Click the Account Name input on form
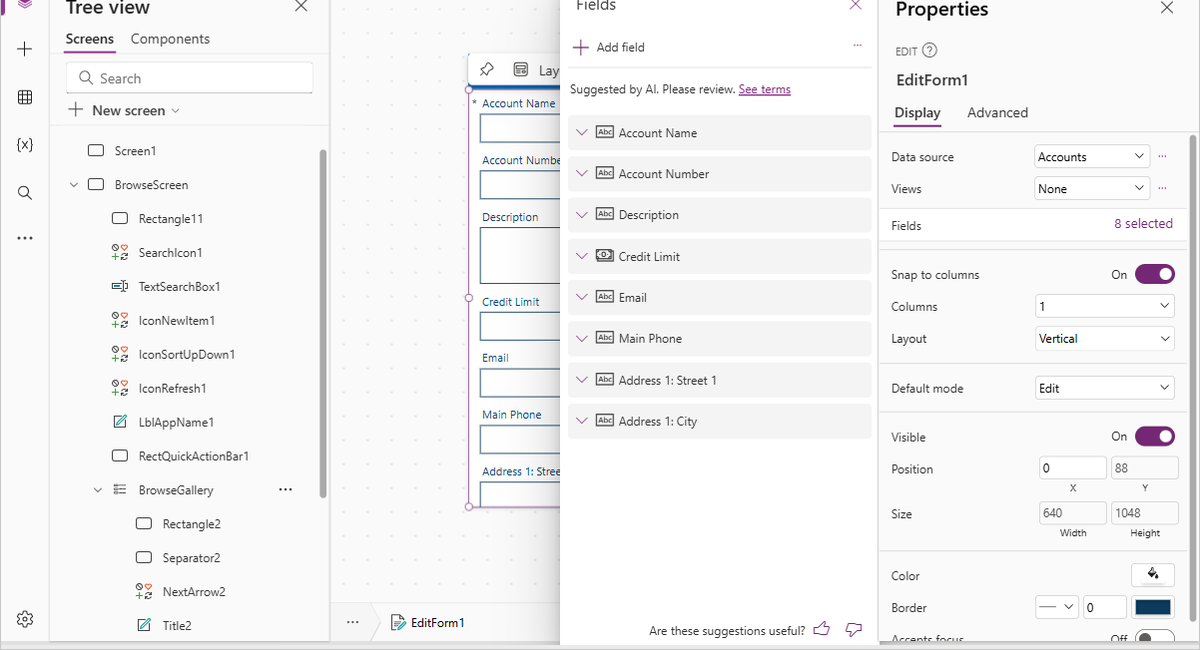1200x650 pixels. click(519, 128)
